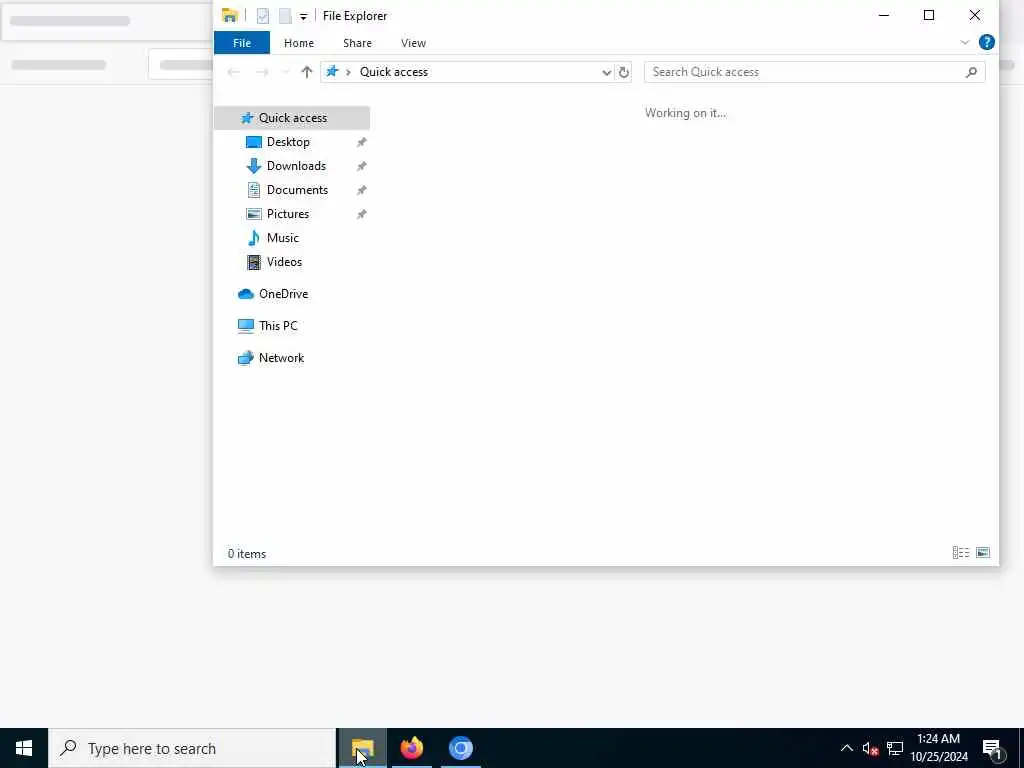Open the Share ribbon tab
The image size is (1024, 768).
357,43
